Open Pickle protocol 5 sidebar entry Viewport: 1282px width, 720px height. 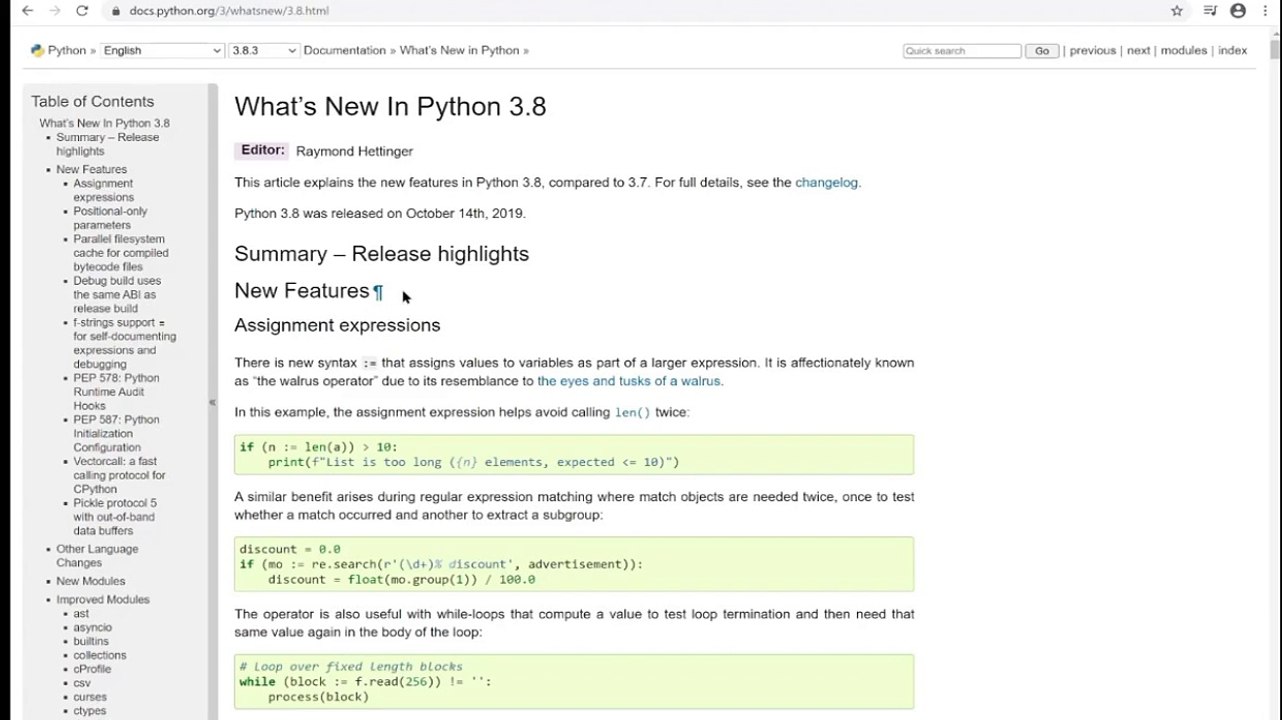pyautogui.click(x=115, y=517)
